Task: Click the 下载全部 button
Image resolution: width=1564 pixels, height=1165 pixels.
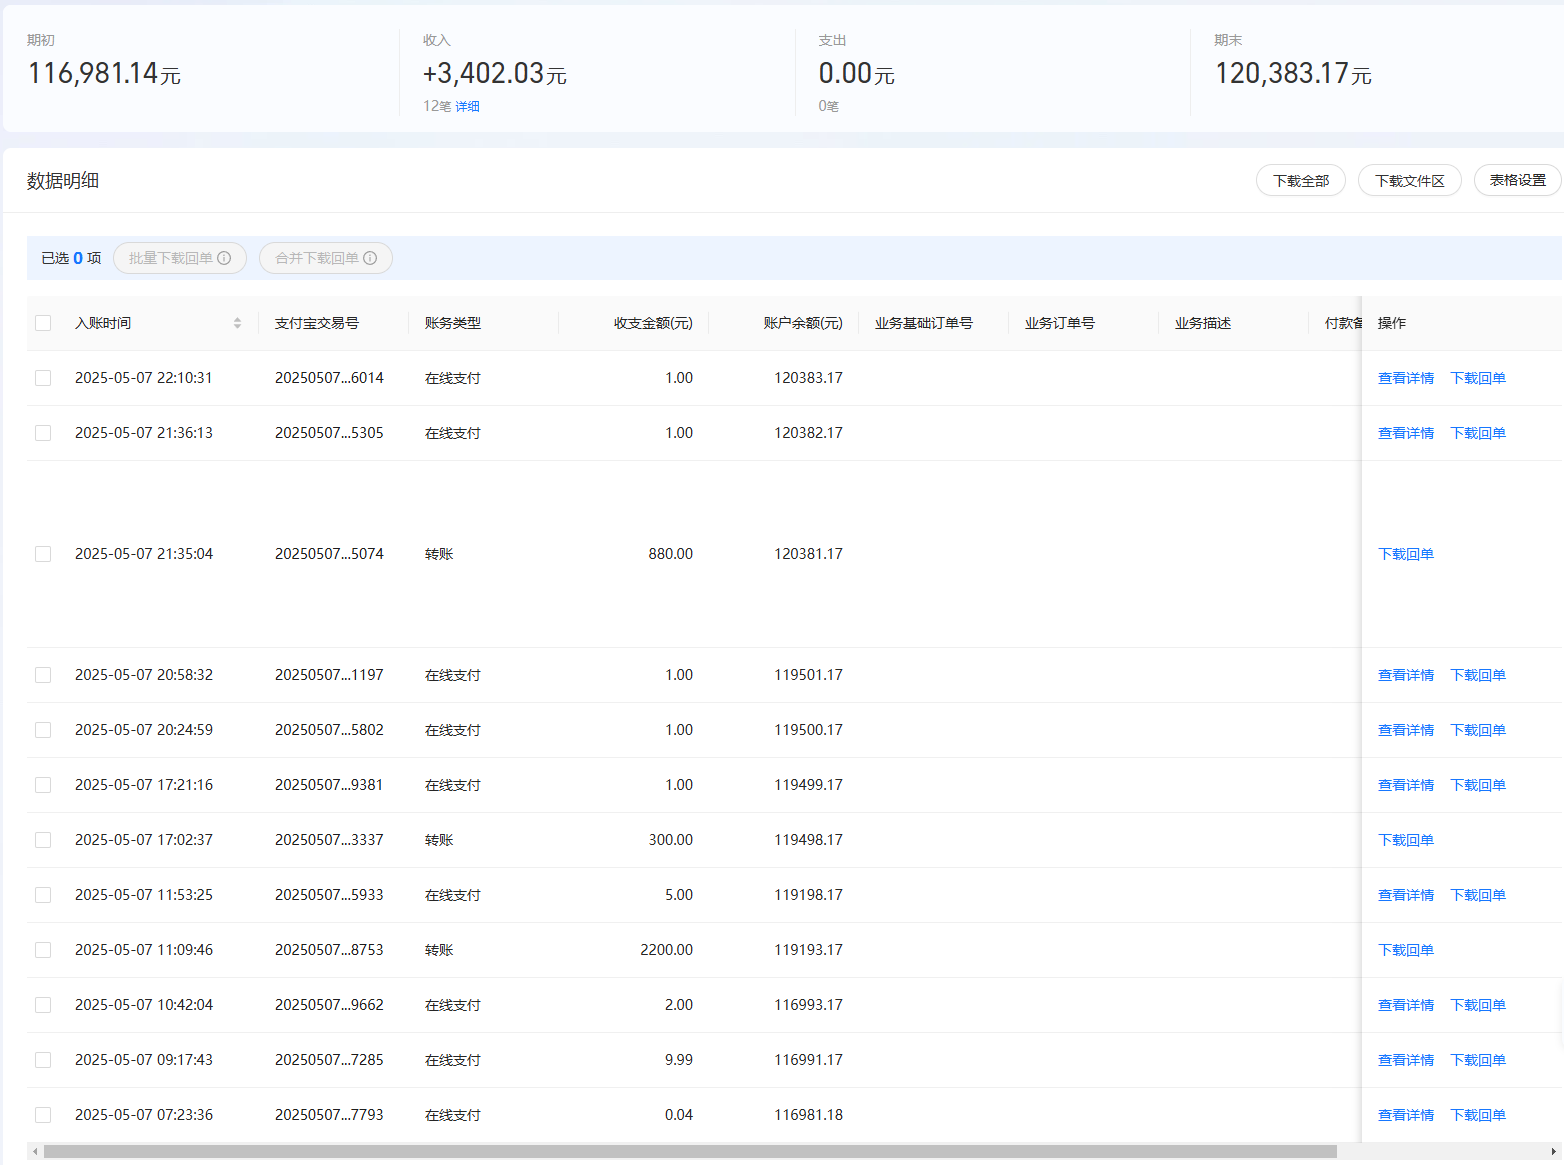Action: 1300,181
